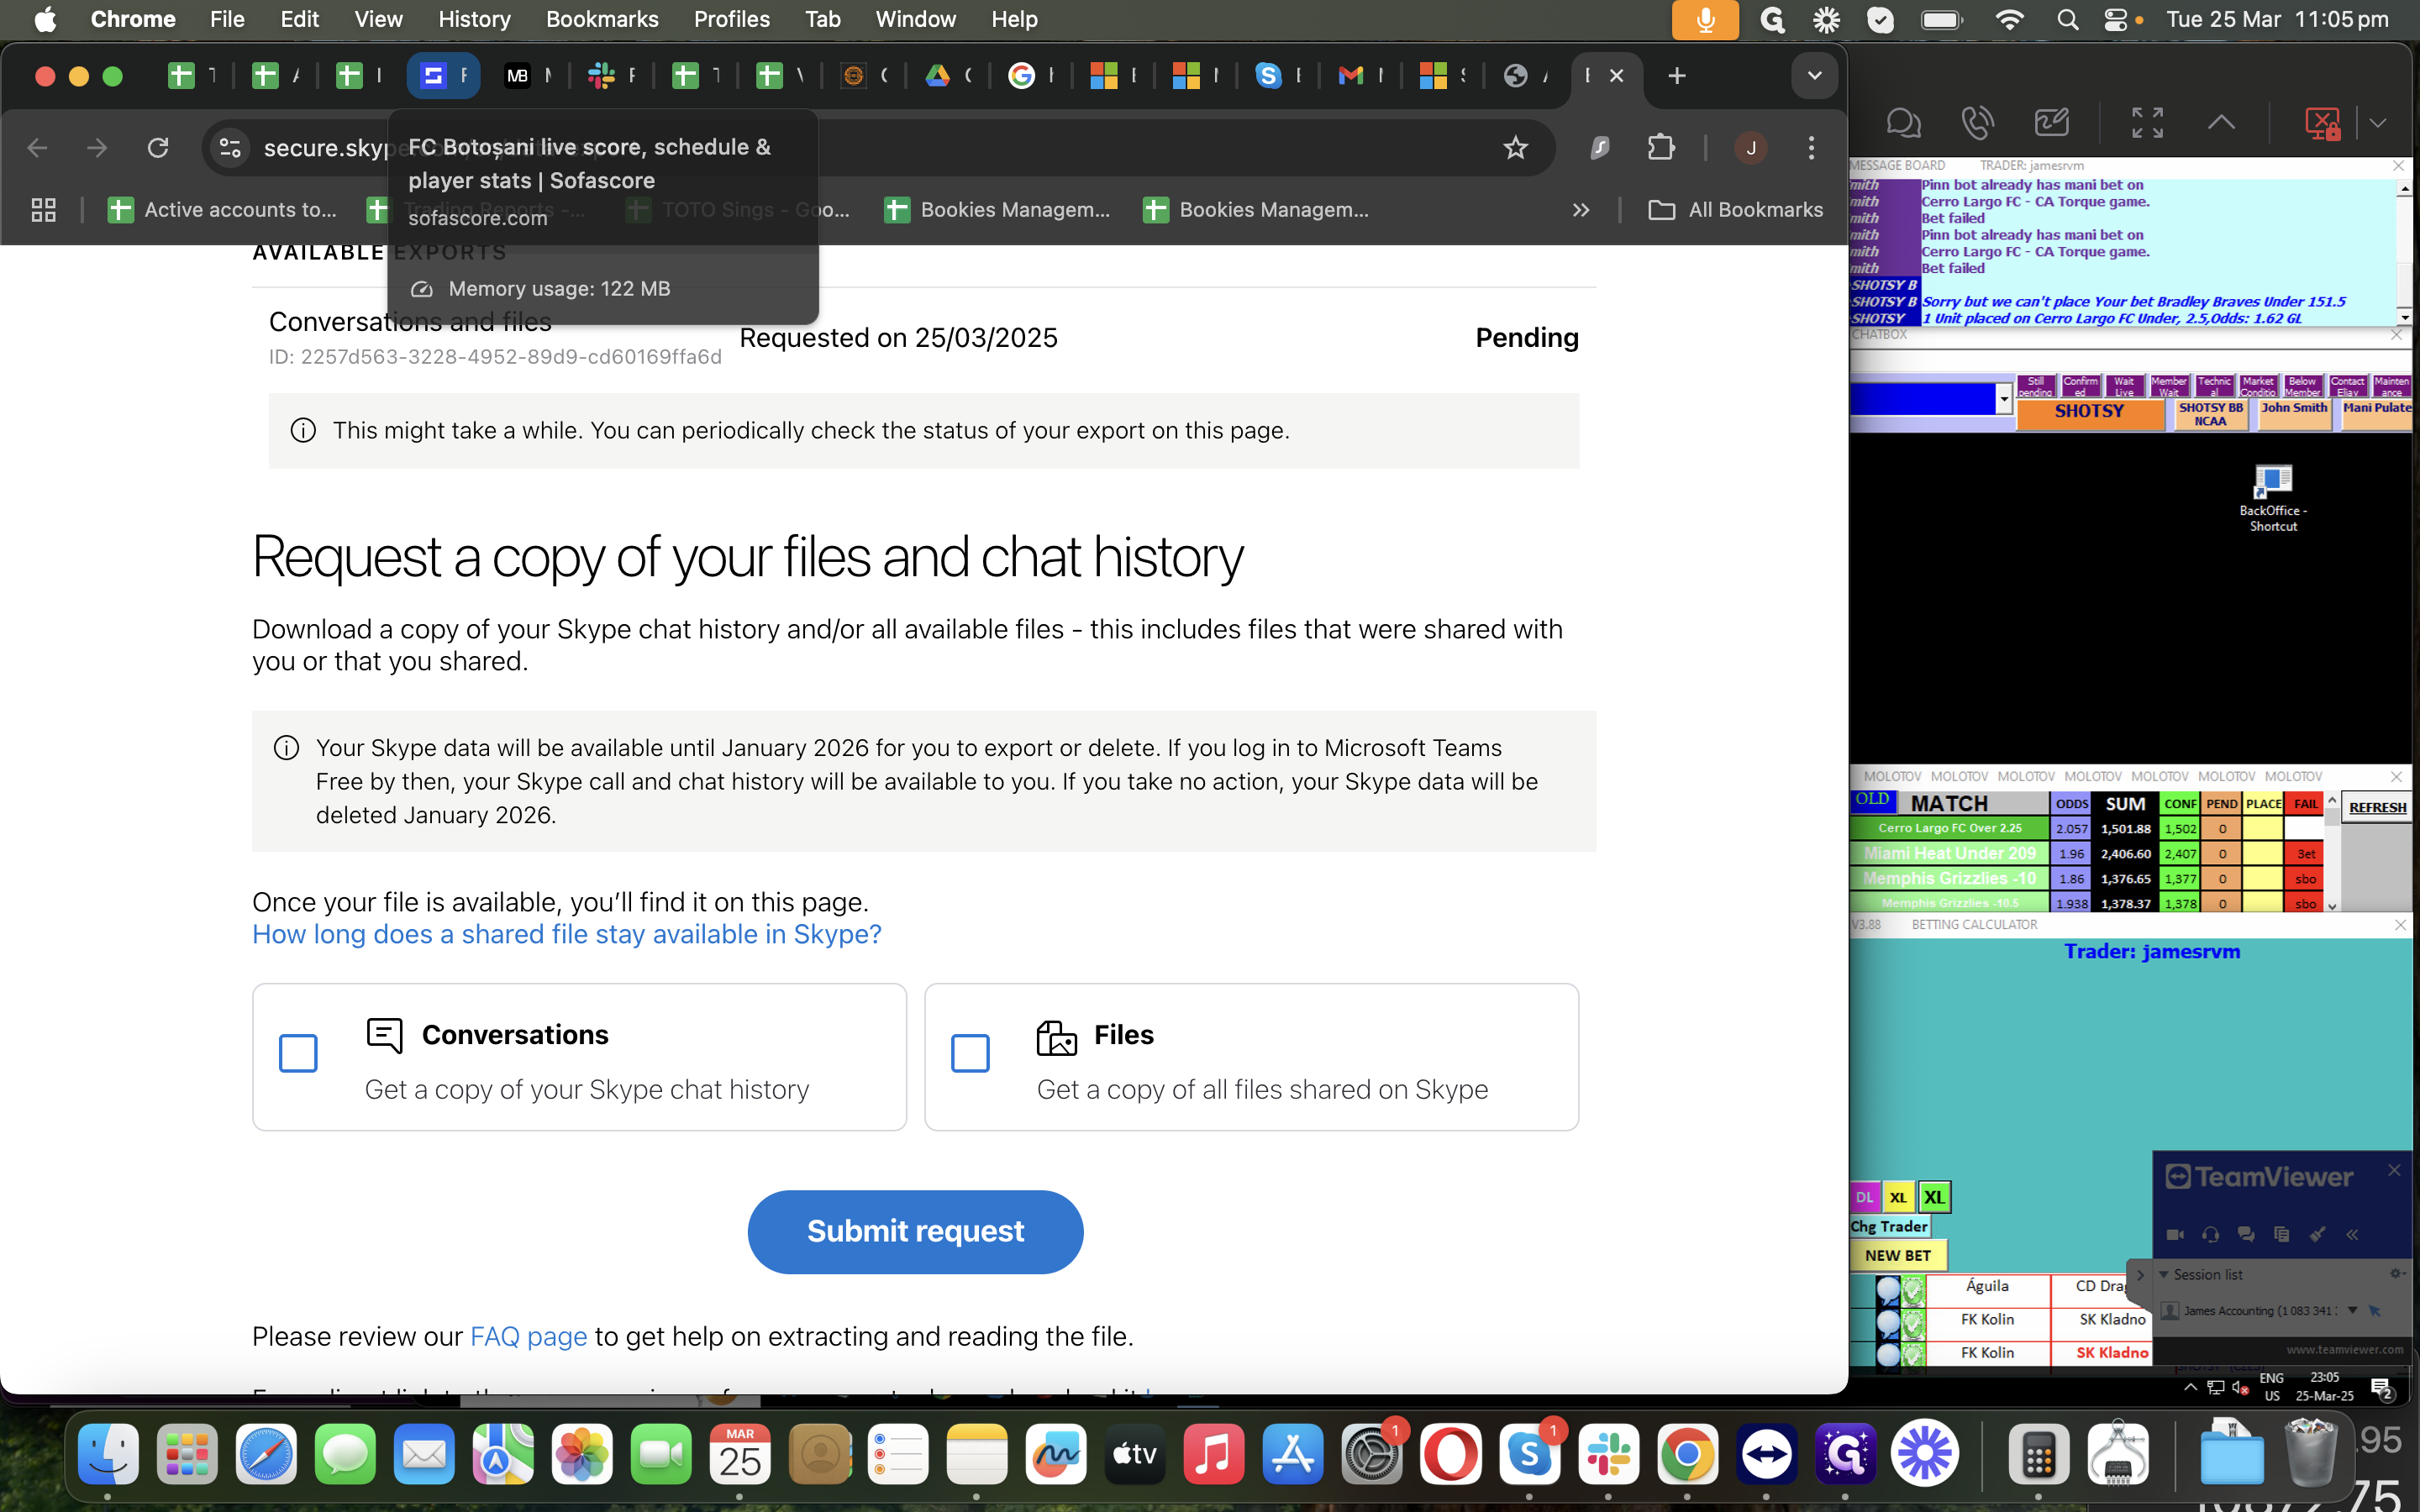
Task: Click feather extension icon in Chrome toolbar
Action: coord(1600,148)
